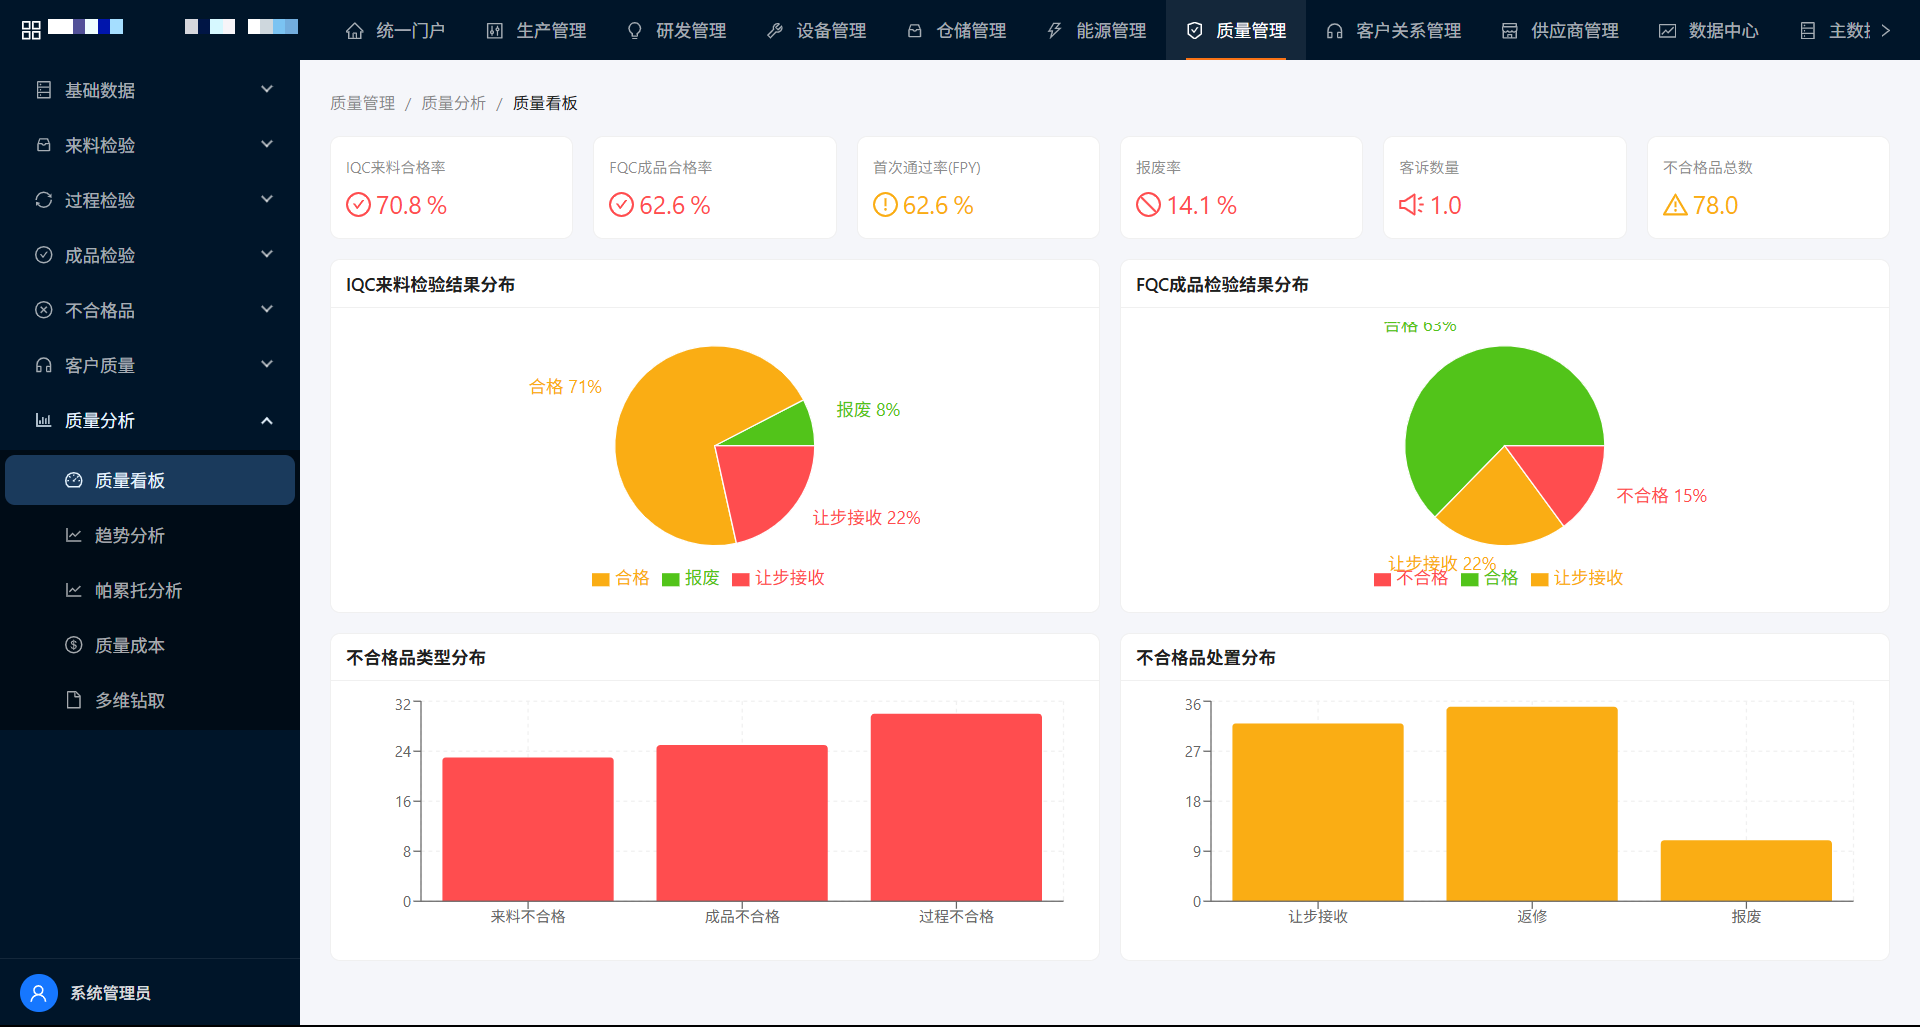
Task: Click the 统一门户 home icon
Action: (x=354, y=31)
